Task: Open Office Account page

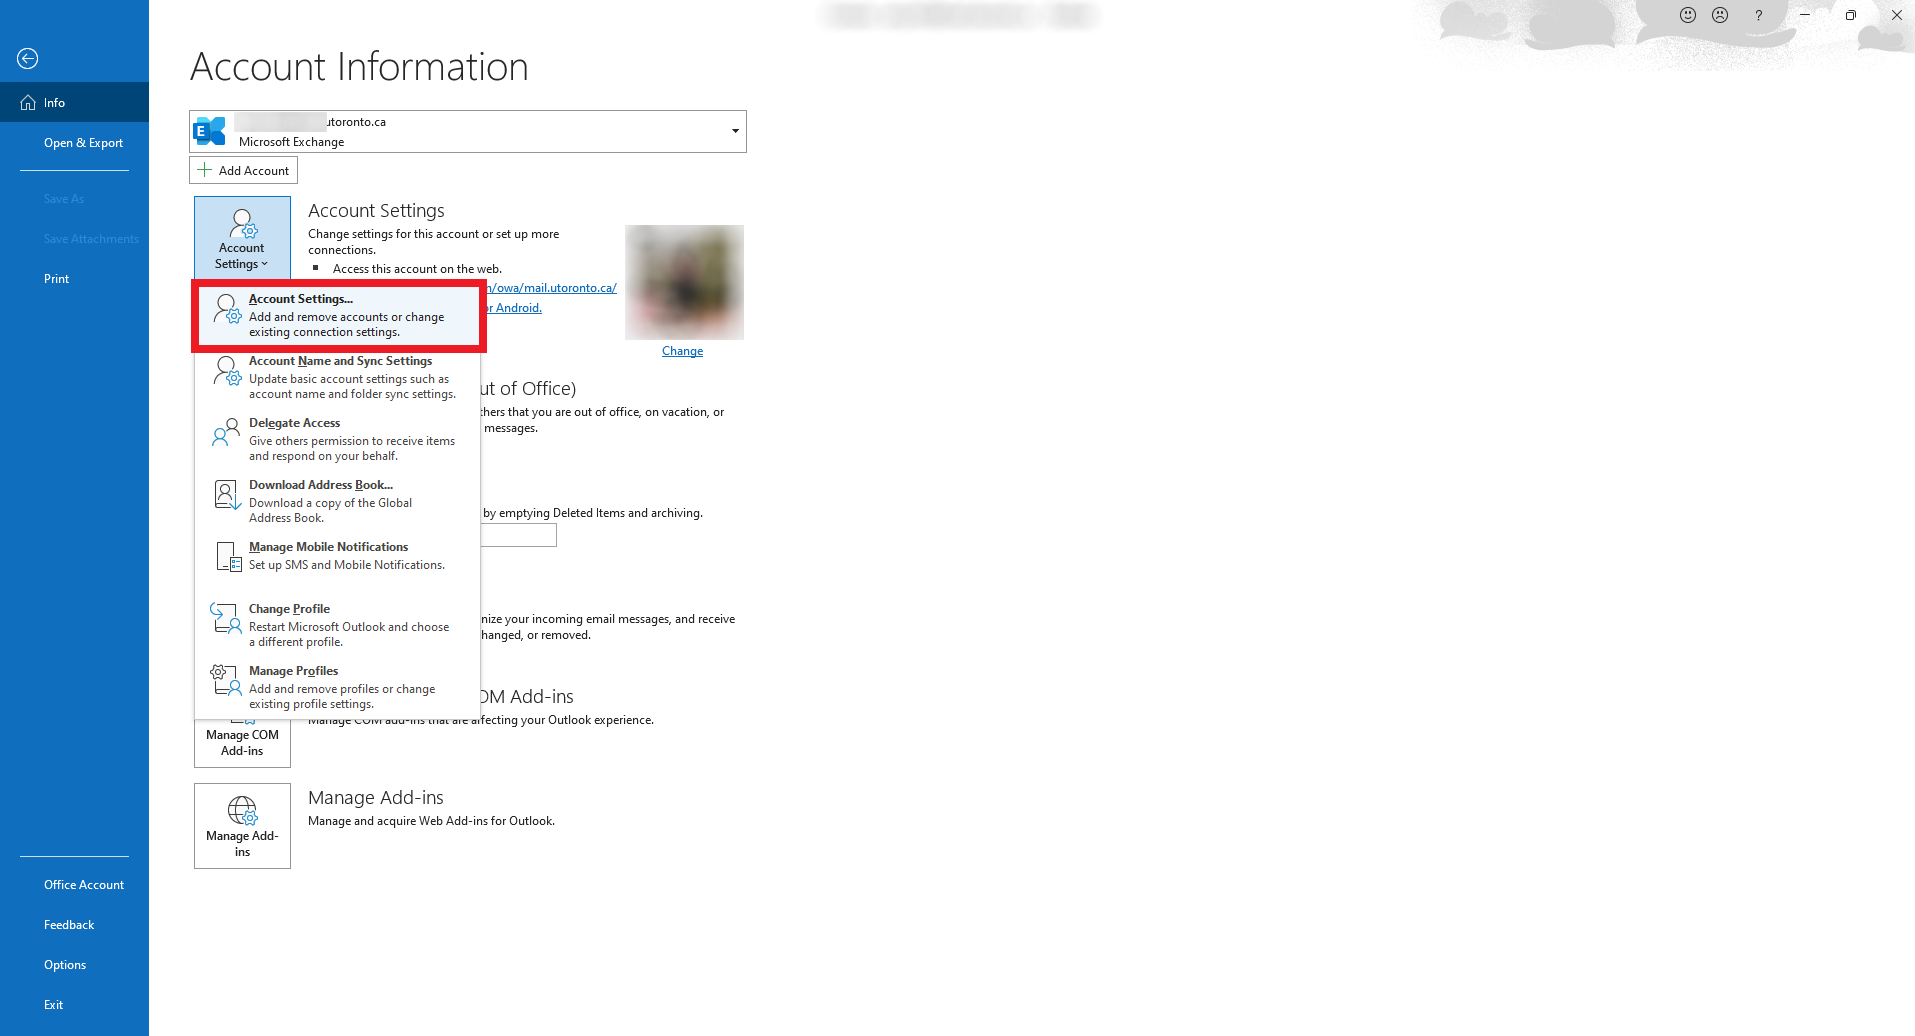Action: [x=74, y=885]
